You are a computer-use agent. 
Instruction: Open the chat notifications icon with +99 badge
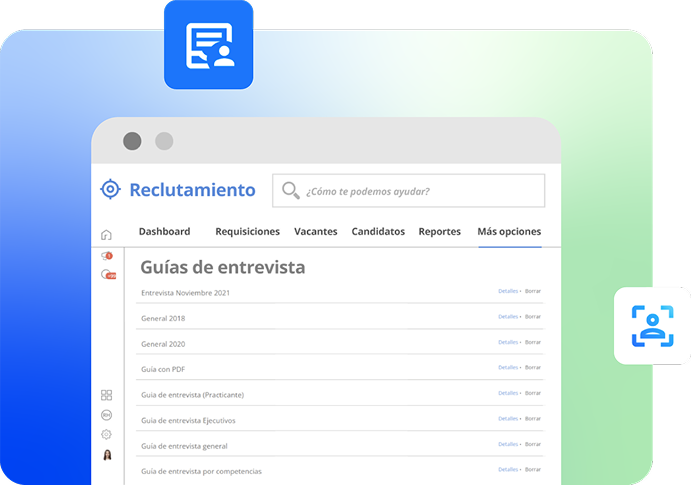(108, 274)
